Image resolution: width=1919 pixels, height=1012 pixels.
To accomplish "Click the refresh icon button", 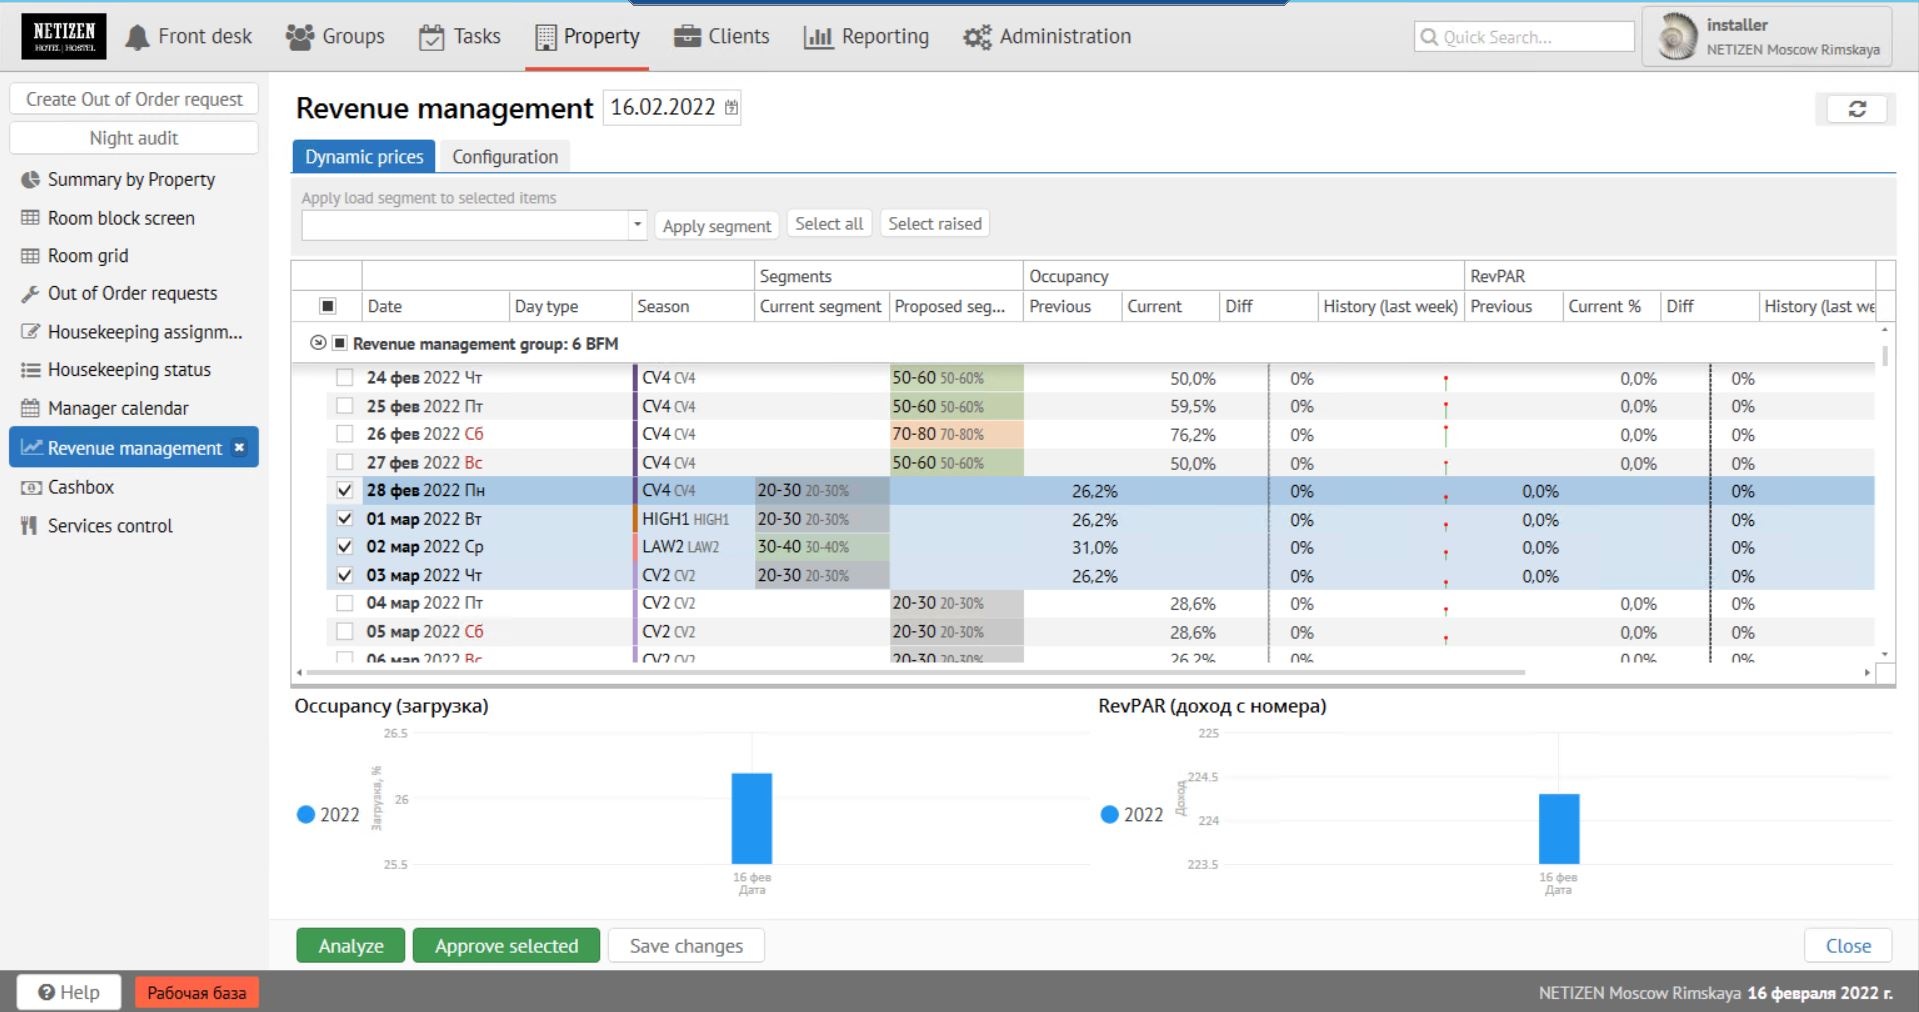I will (x=1856, y=109).
